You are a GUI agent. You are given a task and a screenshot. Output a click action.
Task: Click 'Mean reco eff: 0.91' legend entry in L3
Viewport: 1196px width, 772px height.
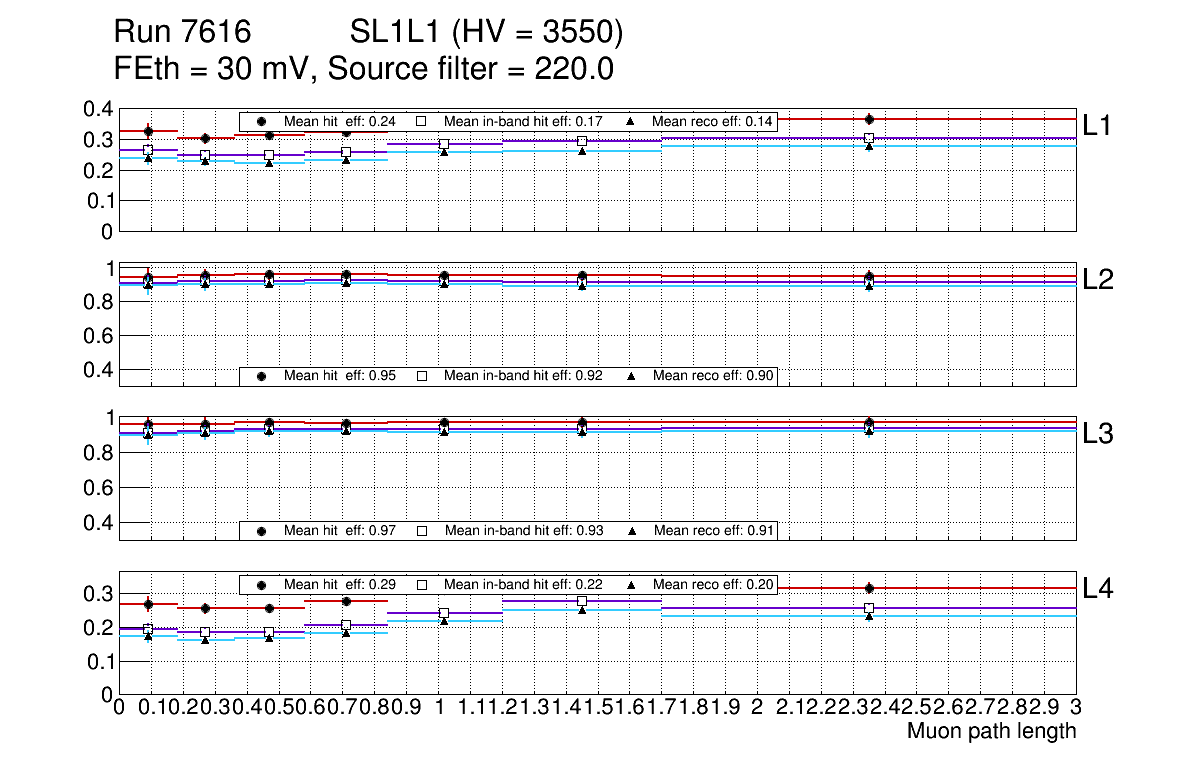point(713,530)
